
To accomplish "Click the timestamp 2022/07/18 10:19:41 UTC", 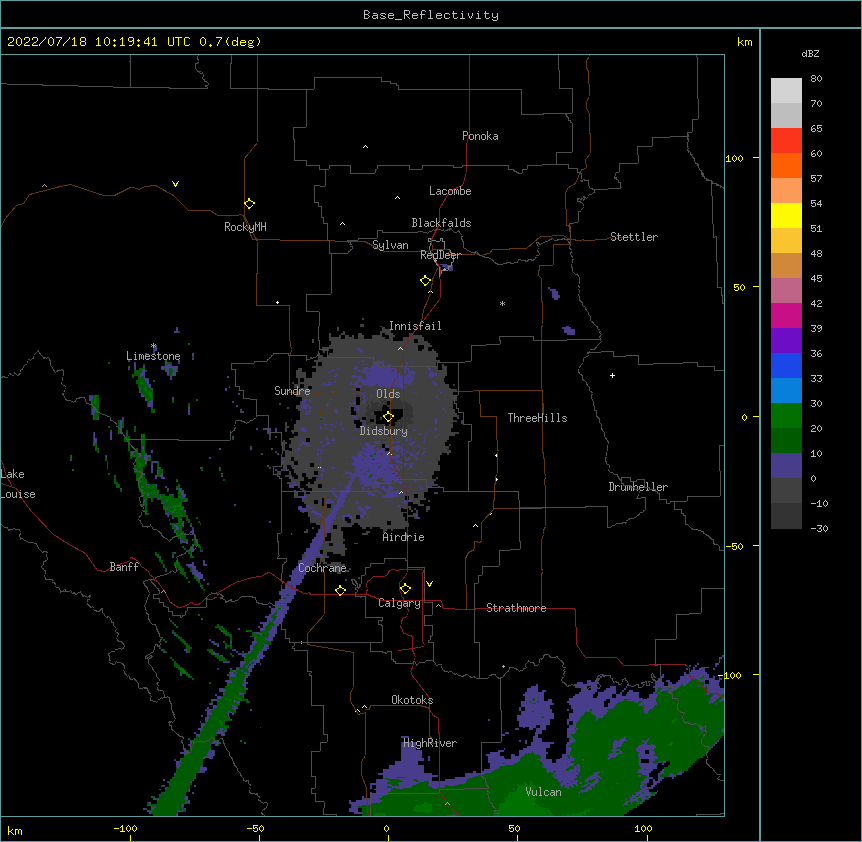I will click(x=98, y=42).
